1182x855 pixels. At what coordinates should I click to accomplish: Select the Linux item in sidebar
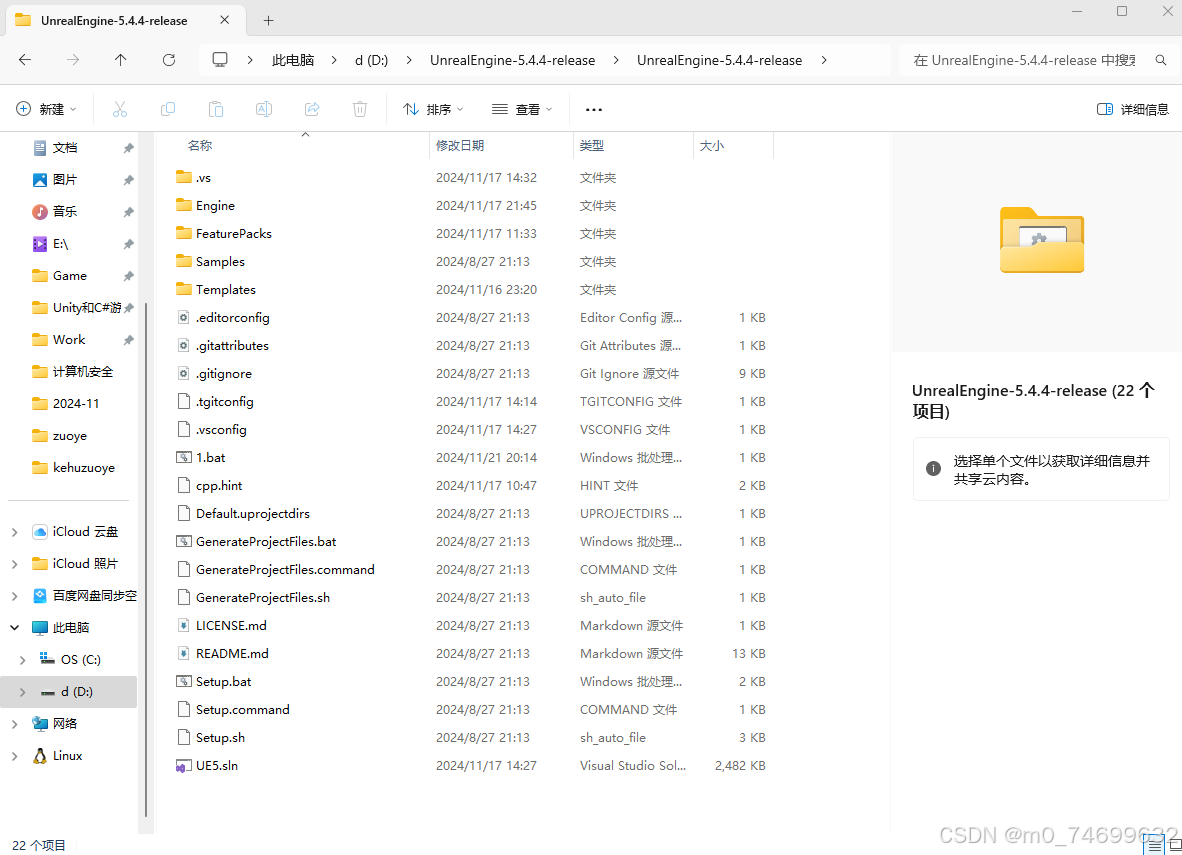[67, 755]
